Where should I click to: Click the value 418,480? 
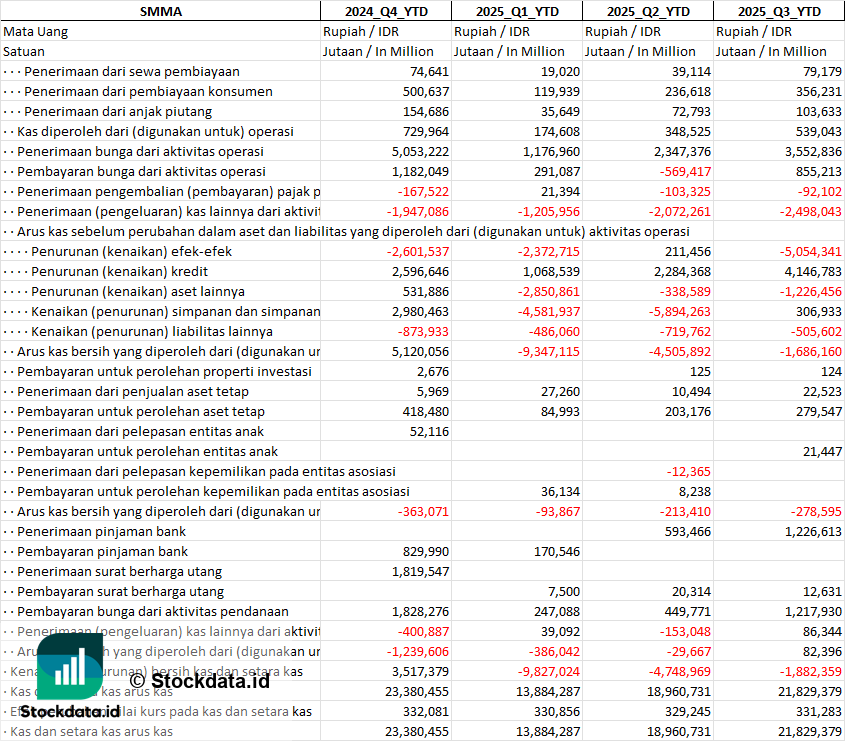coord(426,411)
